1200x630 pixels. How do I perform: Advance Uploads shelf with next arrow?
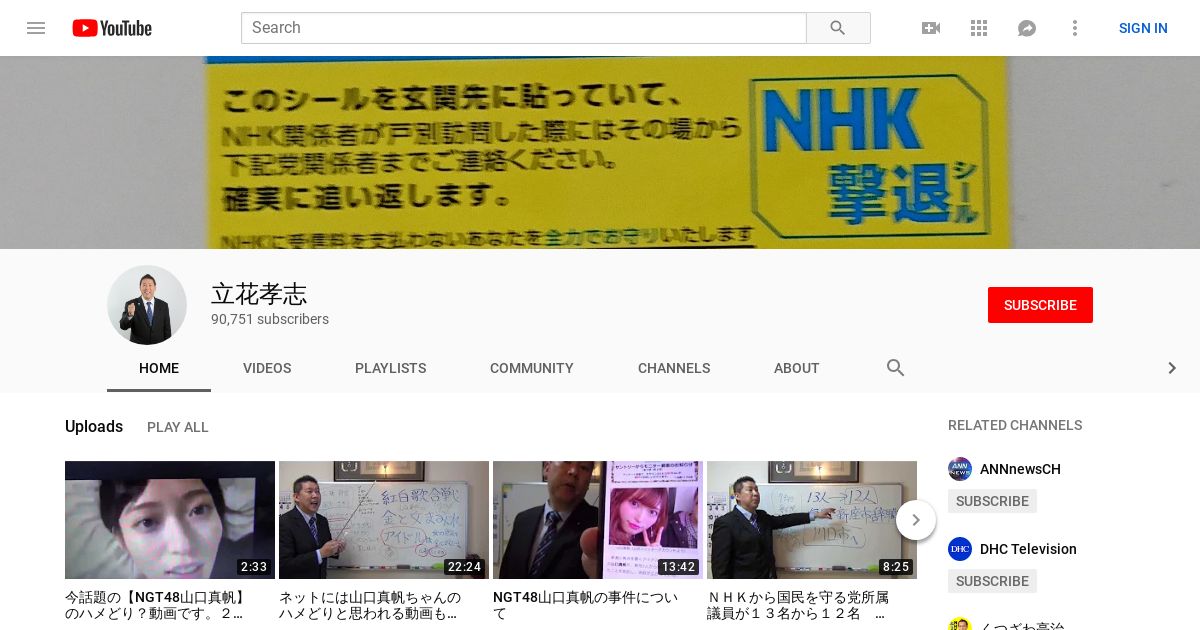916,520
